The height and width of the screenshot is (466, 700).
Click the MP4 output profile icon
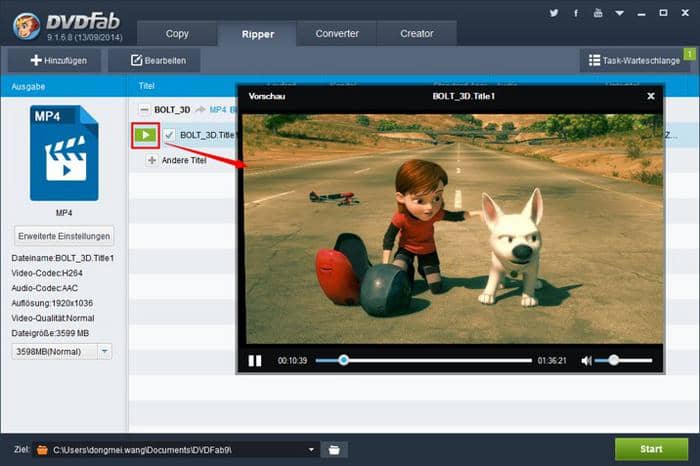click(64, 153)
